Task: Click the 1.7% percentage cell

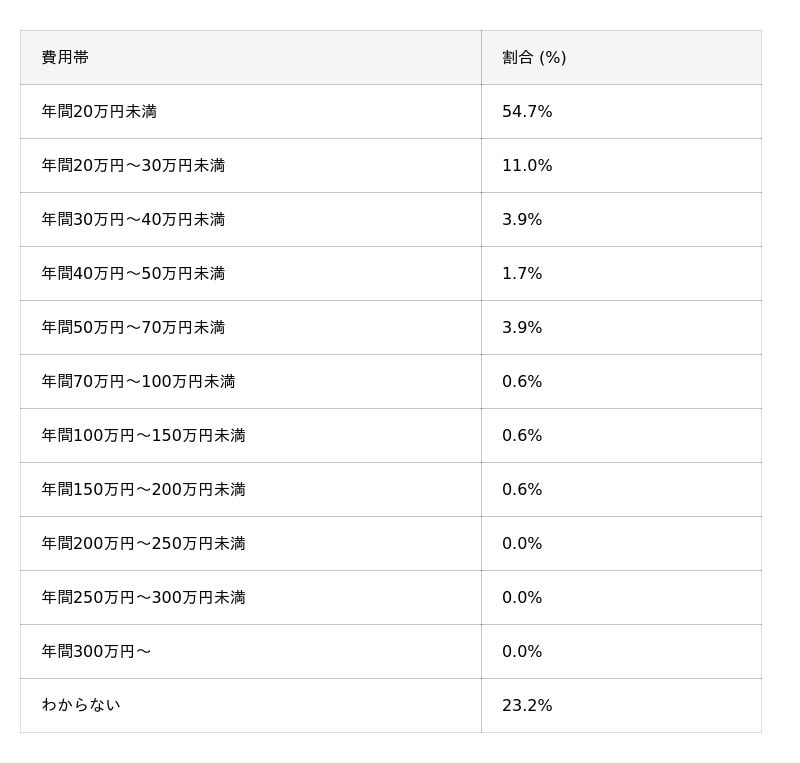Action: tap(522, 274)
